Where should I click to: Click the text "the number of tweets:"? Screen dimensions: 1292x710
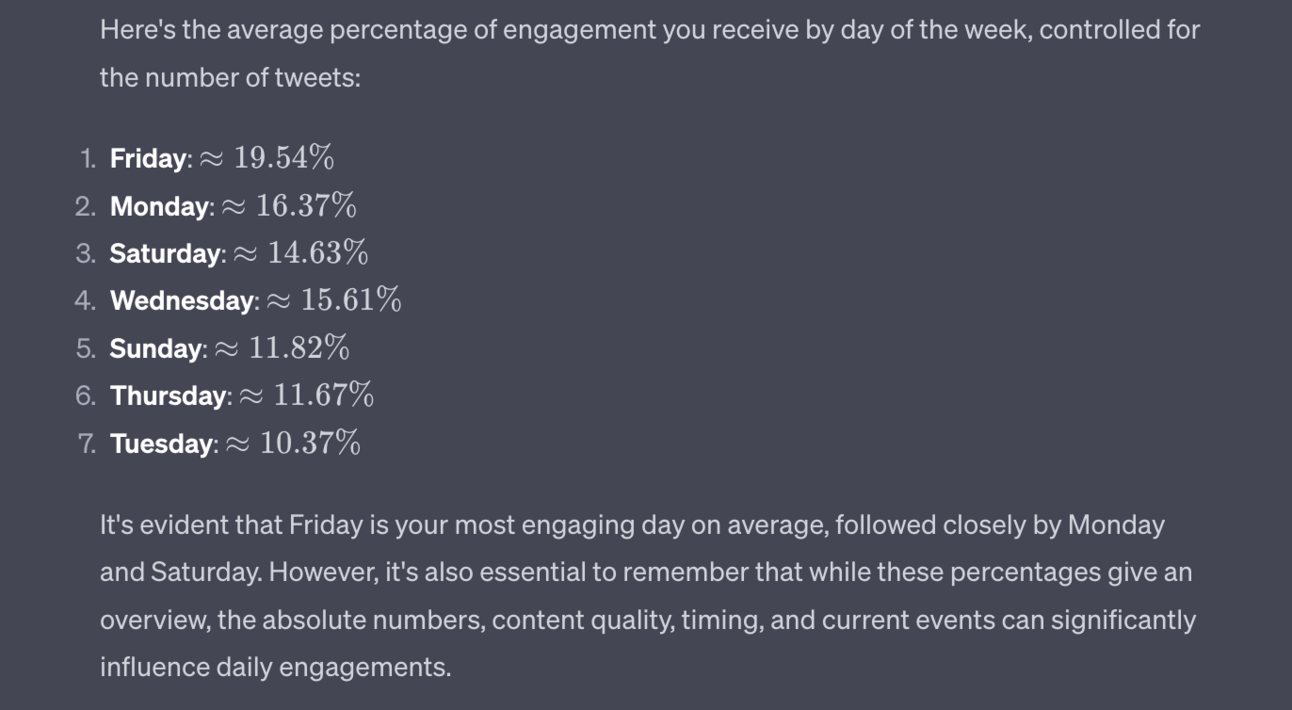(230, 77)
